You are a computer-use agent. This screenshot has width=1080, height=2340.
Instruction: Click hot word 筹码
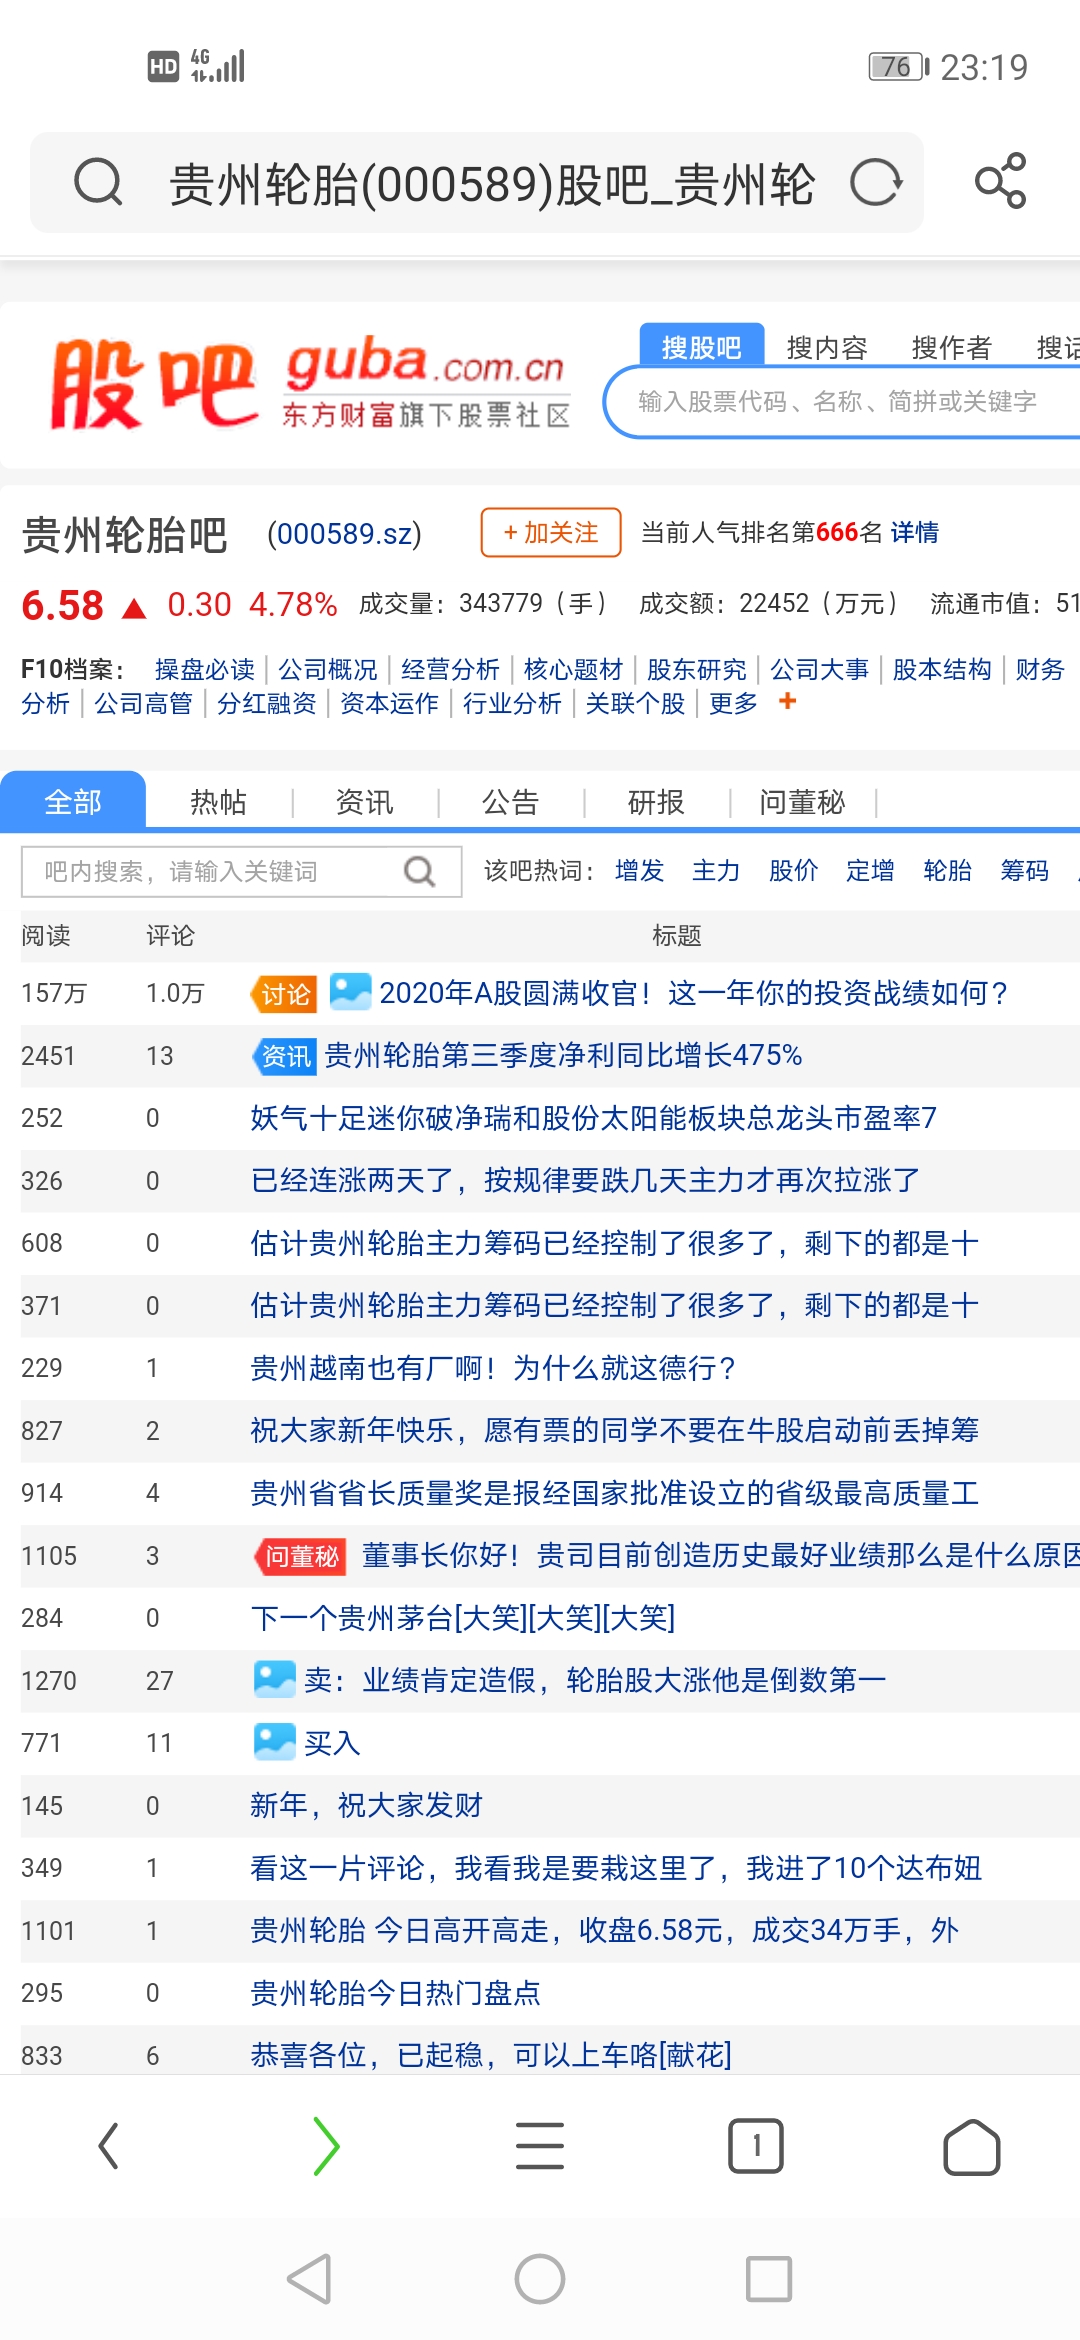tap(1025, 871)
